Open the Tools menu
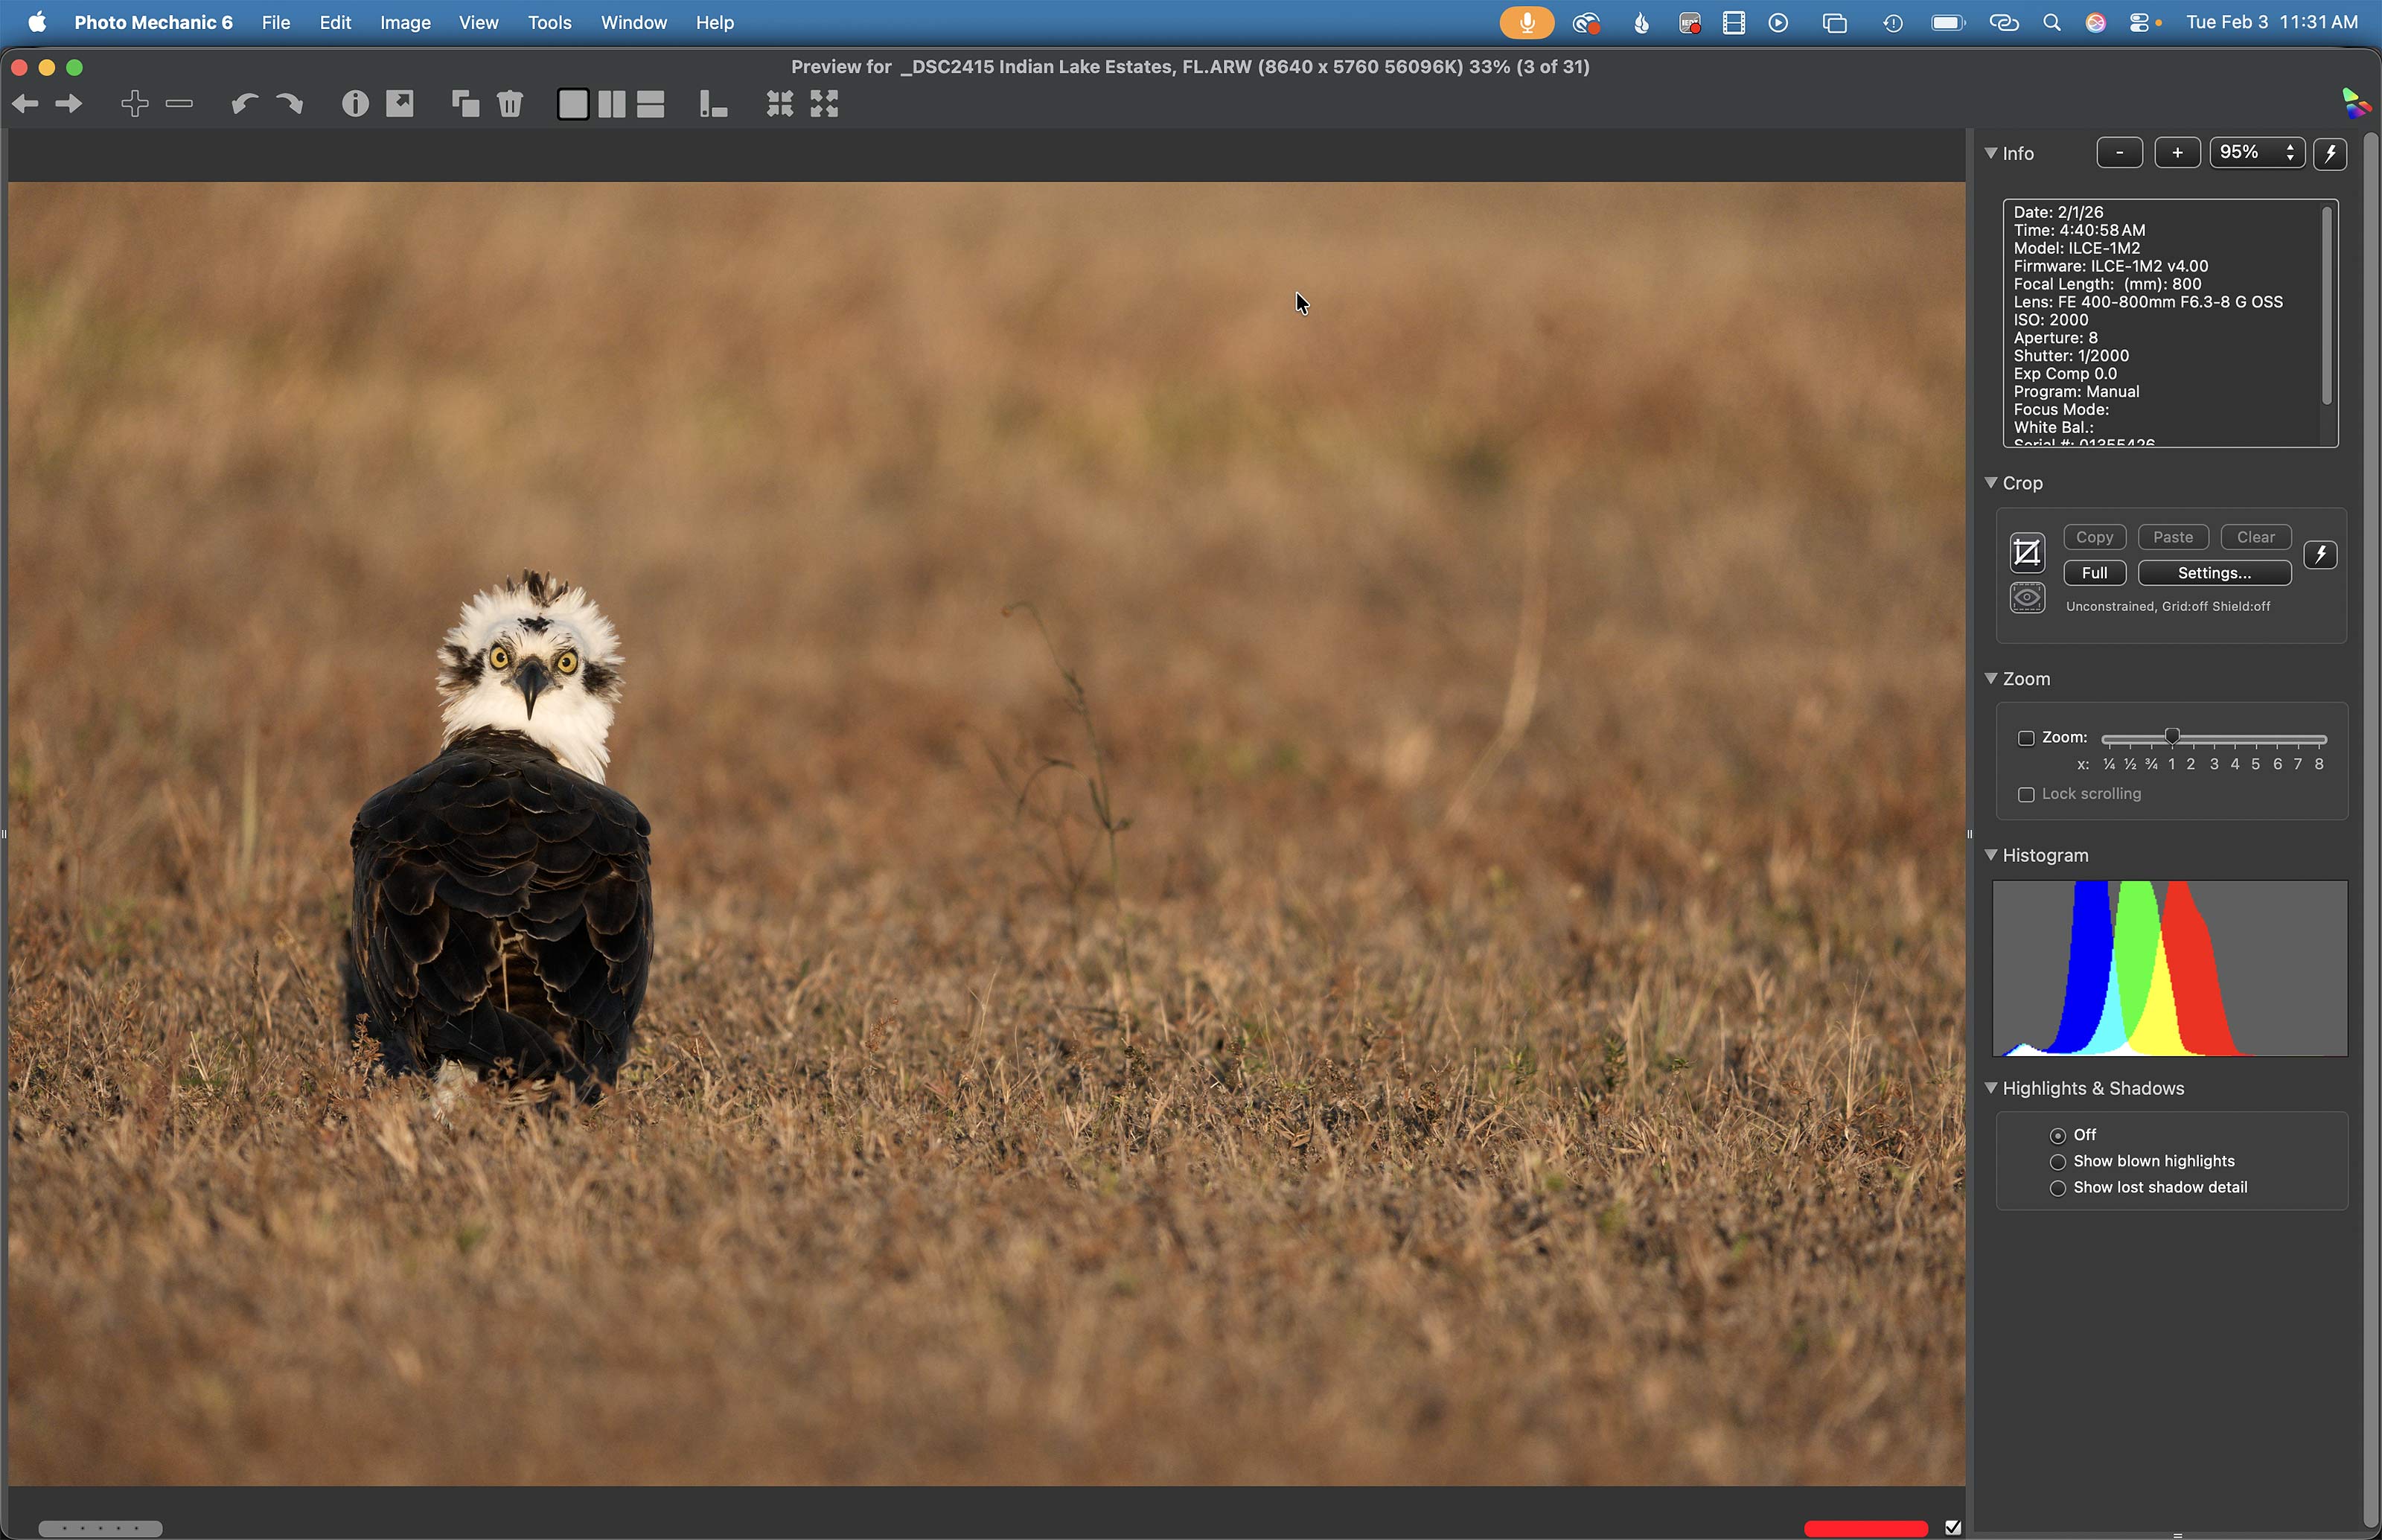The height and width of the screenshot is (1540, 2382). coord(549,22)
